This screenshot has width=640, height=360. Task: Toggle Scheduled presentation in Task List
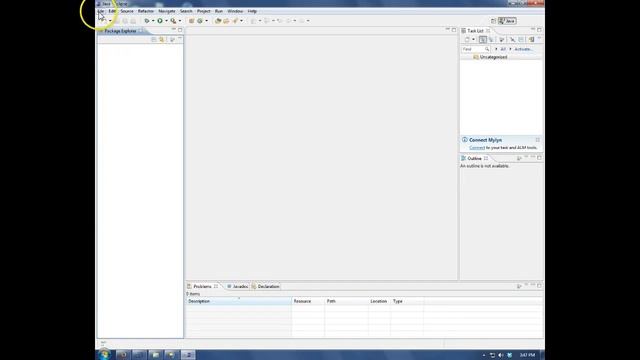coord(491,40)
